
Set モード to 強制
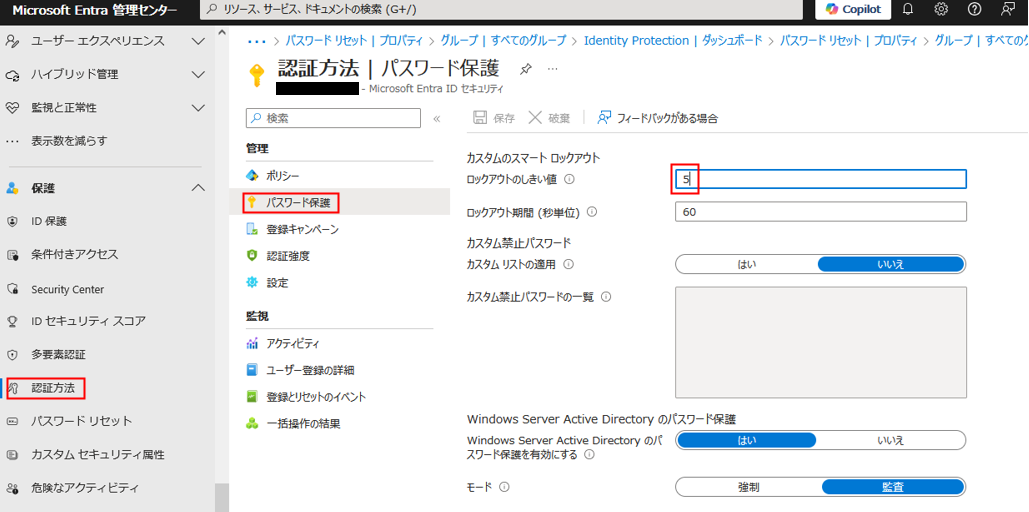pyautogui.click(x=749, y=487)
